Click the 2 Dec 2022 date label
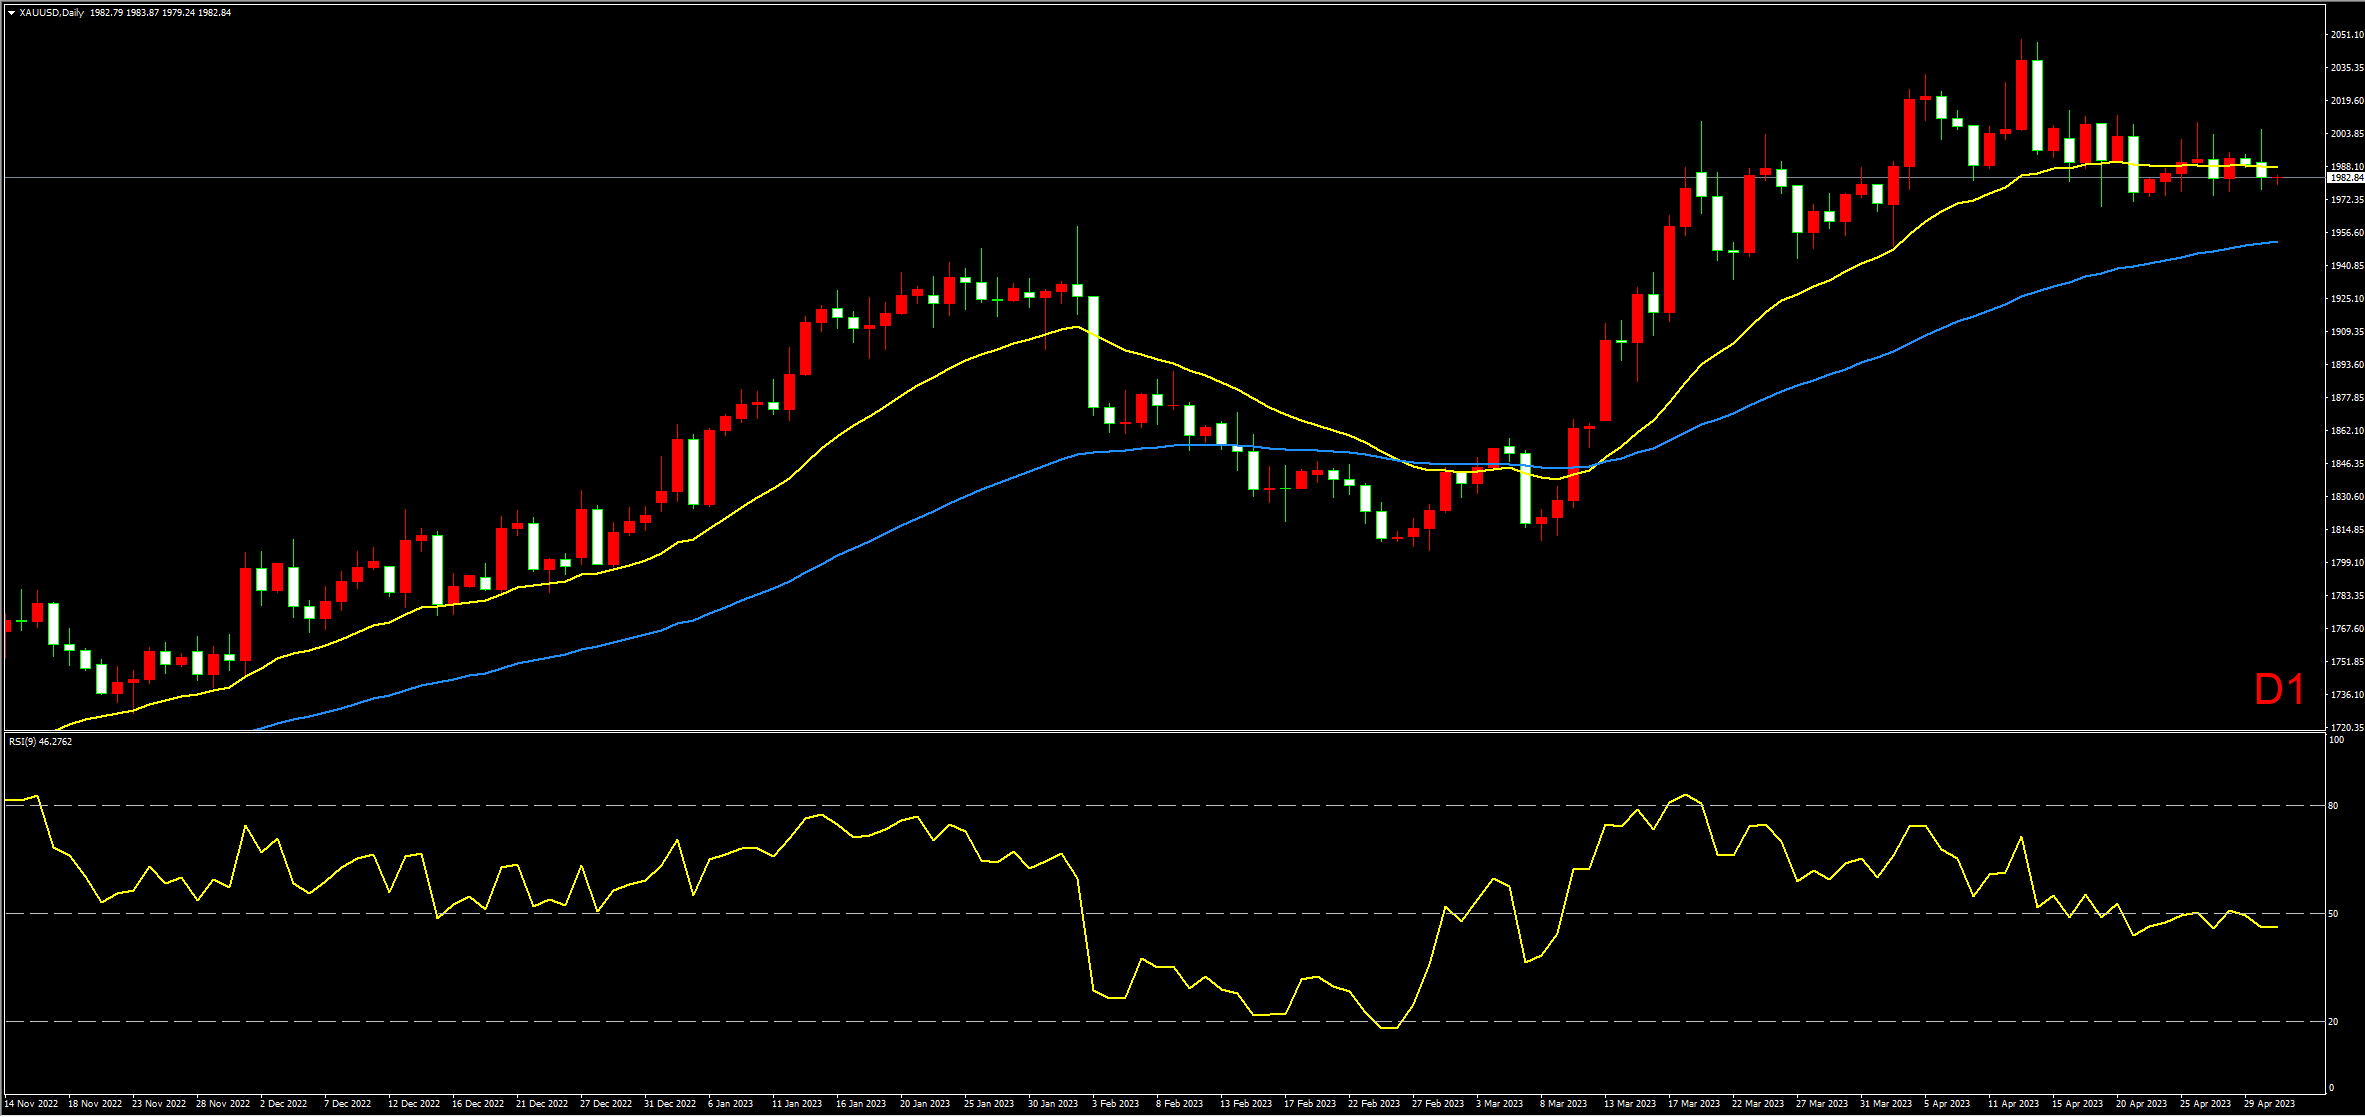The width and height of the screenshot is (2365, 1117). click(x=283, y=1104)
